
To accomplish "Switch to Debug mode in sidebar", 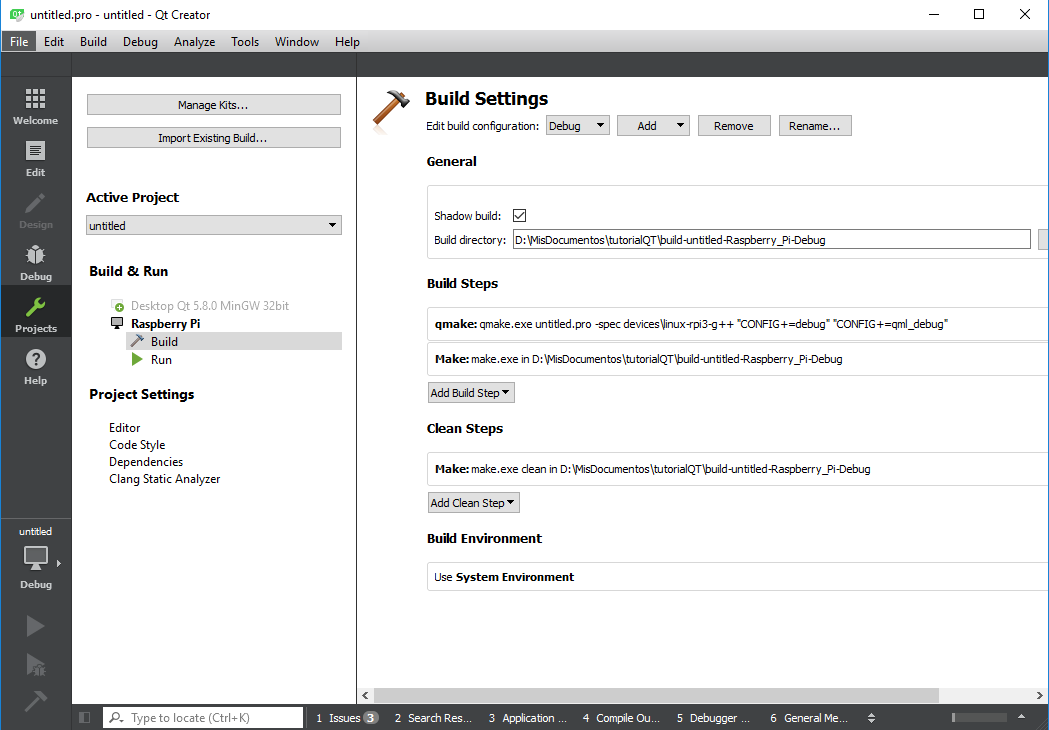I will [35, 263].
